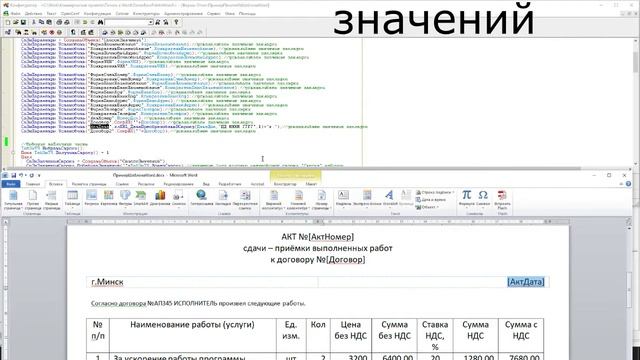The height and width of the screenshot is (360, 640).
Task: Open the header (Верхний колонтитул) dropdown
Action: pyautogui.click(x=274, y=200)
